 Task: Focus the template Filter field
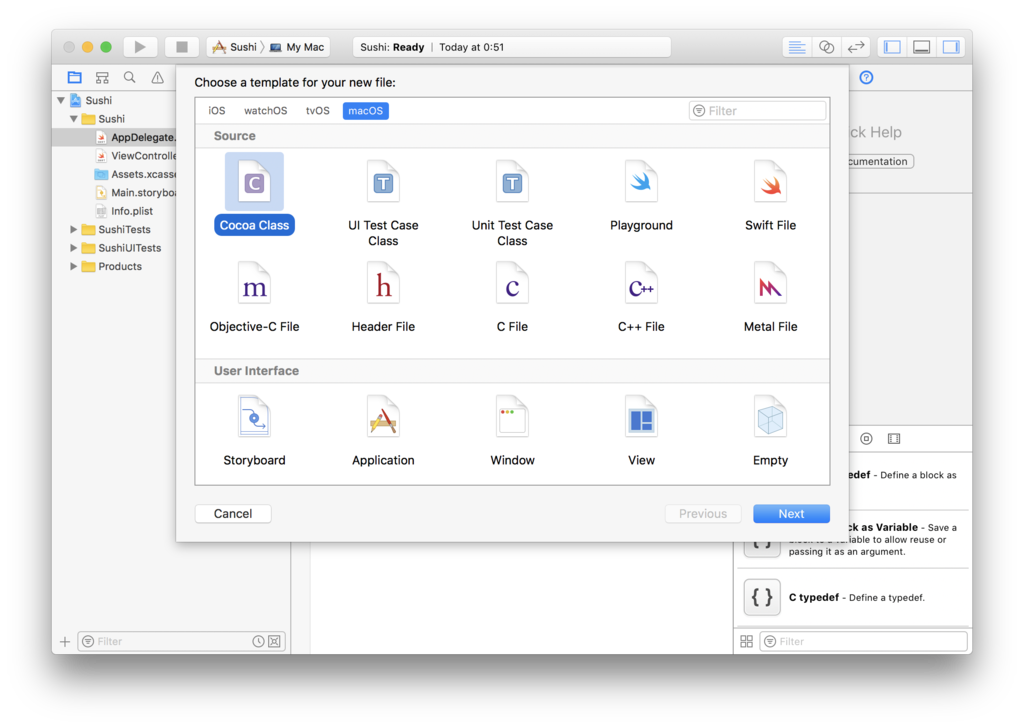point(758,110)
